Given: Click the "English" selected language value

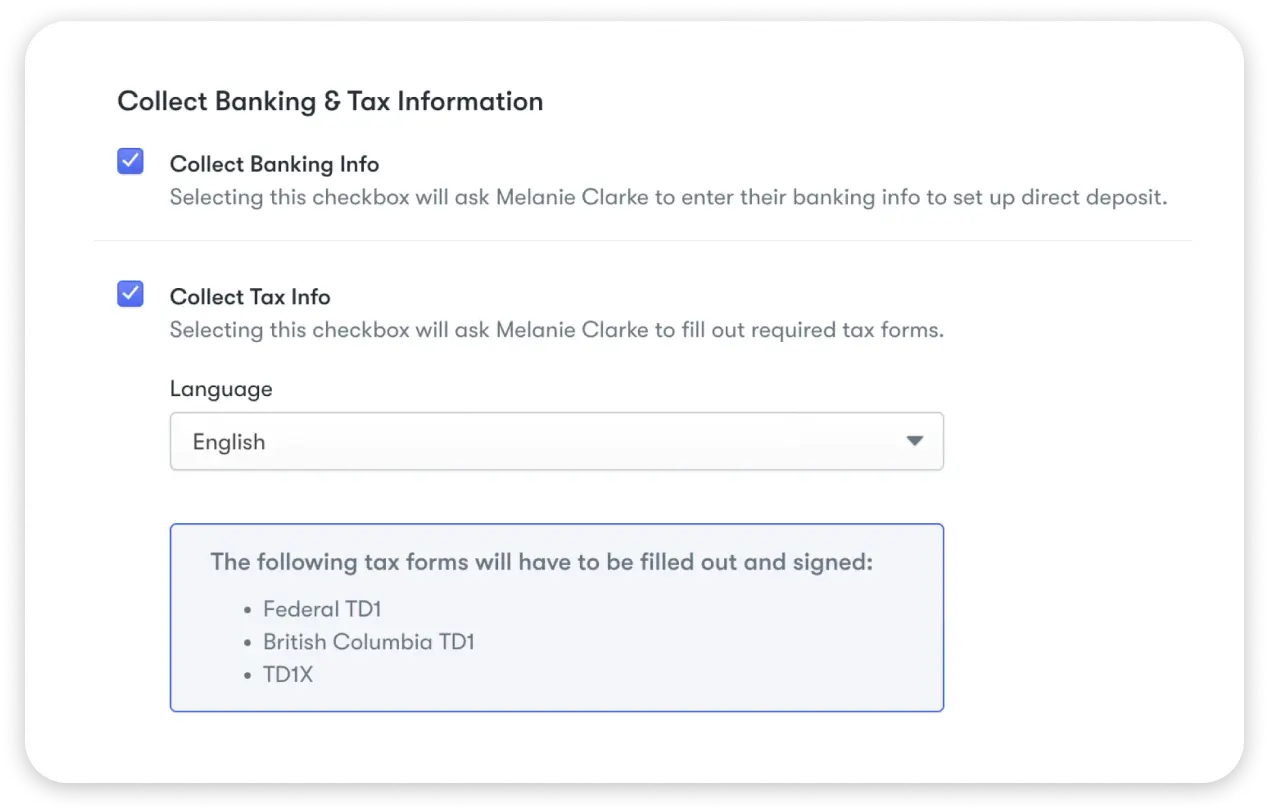Looking at the screenshot, I should click(x=229, y=442).
